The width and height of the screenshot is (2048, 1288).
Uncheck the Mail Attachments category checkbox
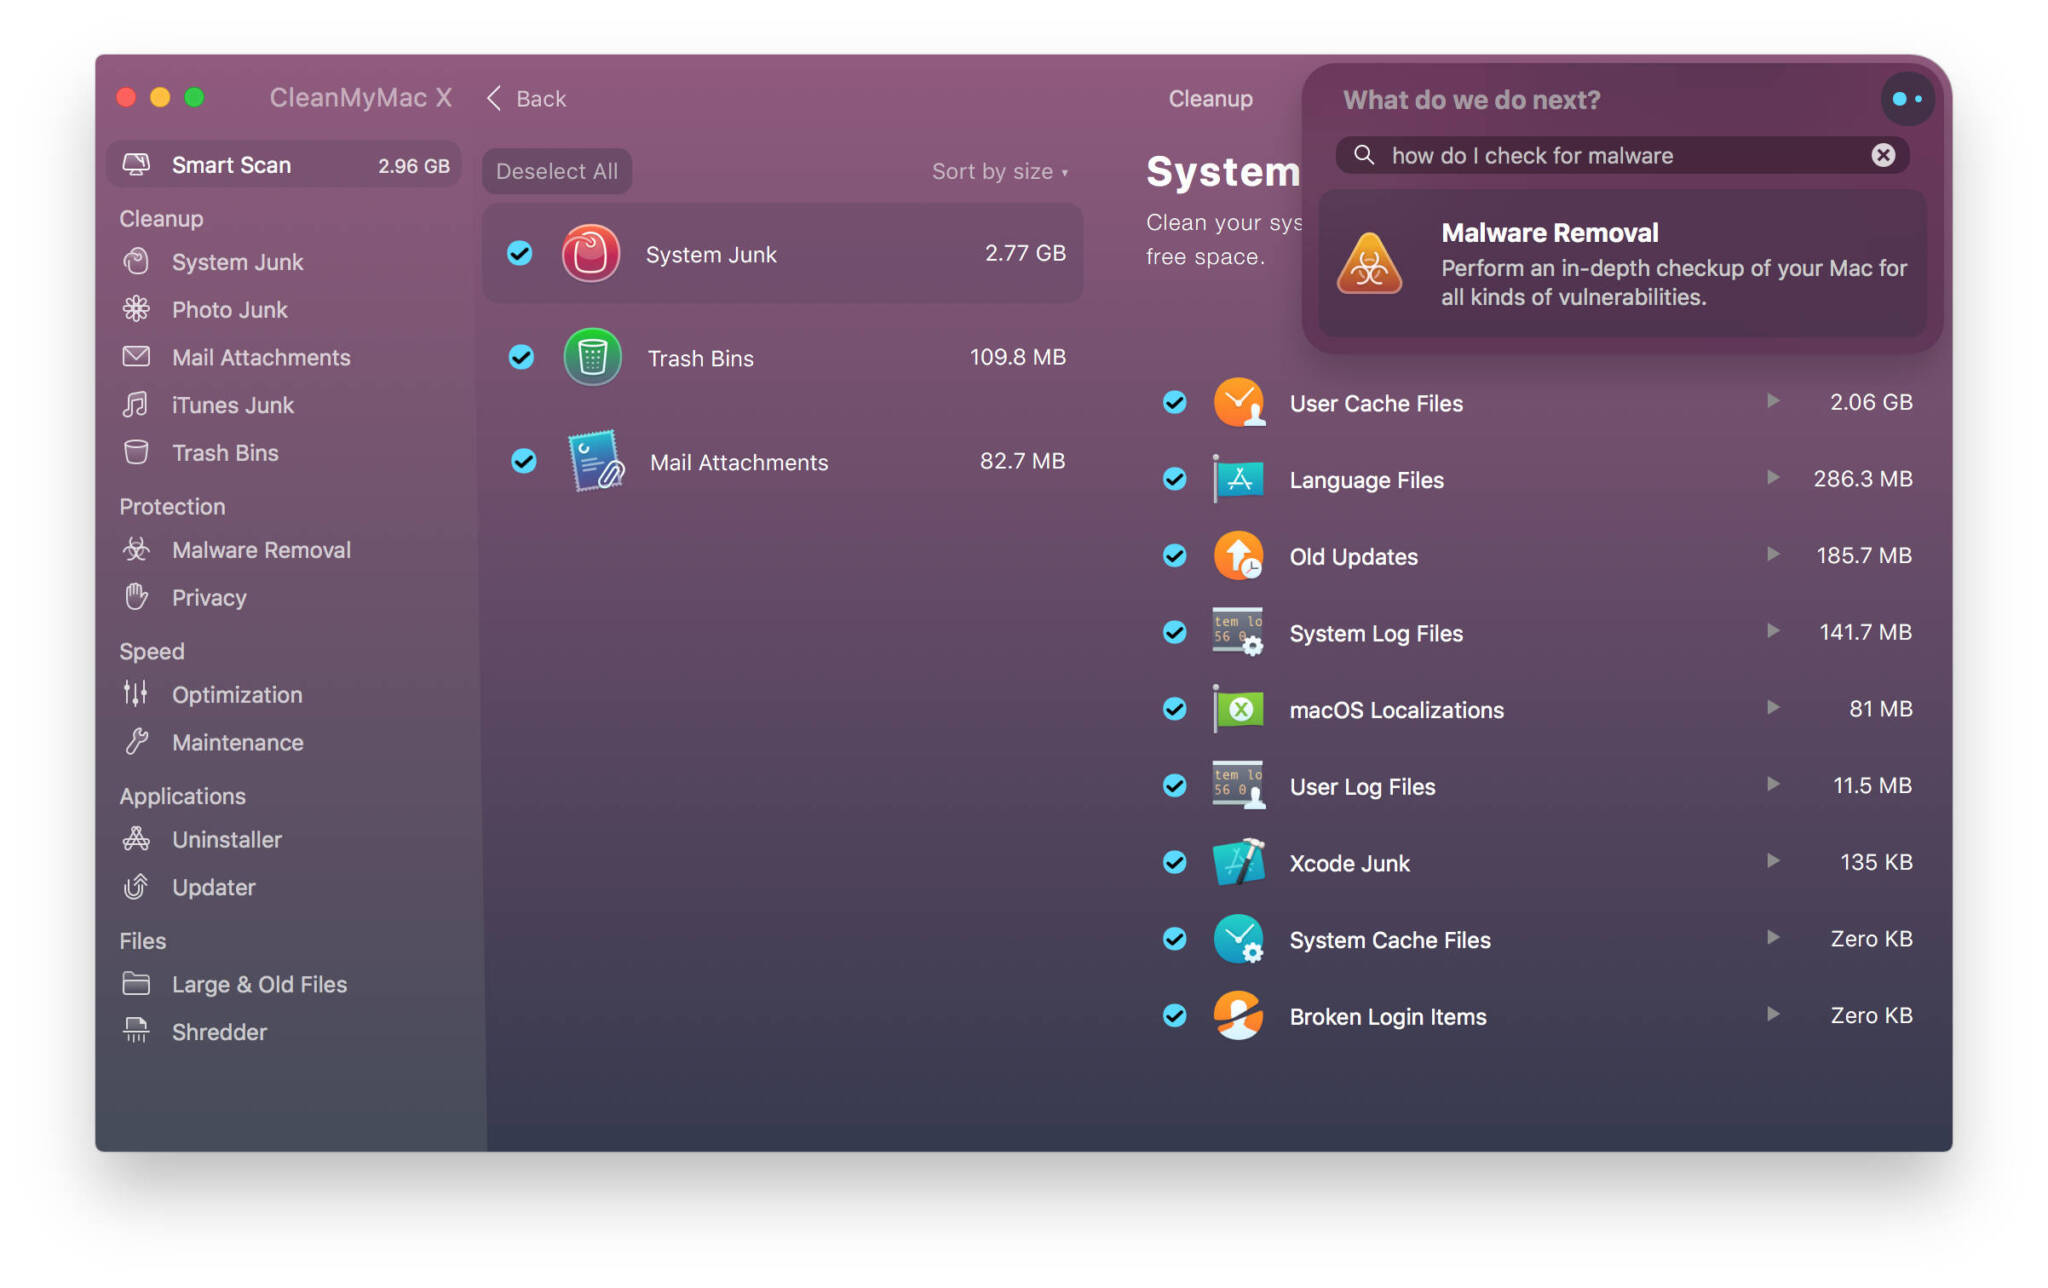tap(523, 461)
